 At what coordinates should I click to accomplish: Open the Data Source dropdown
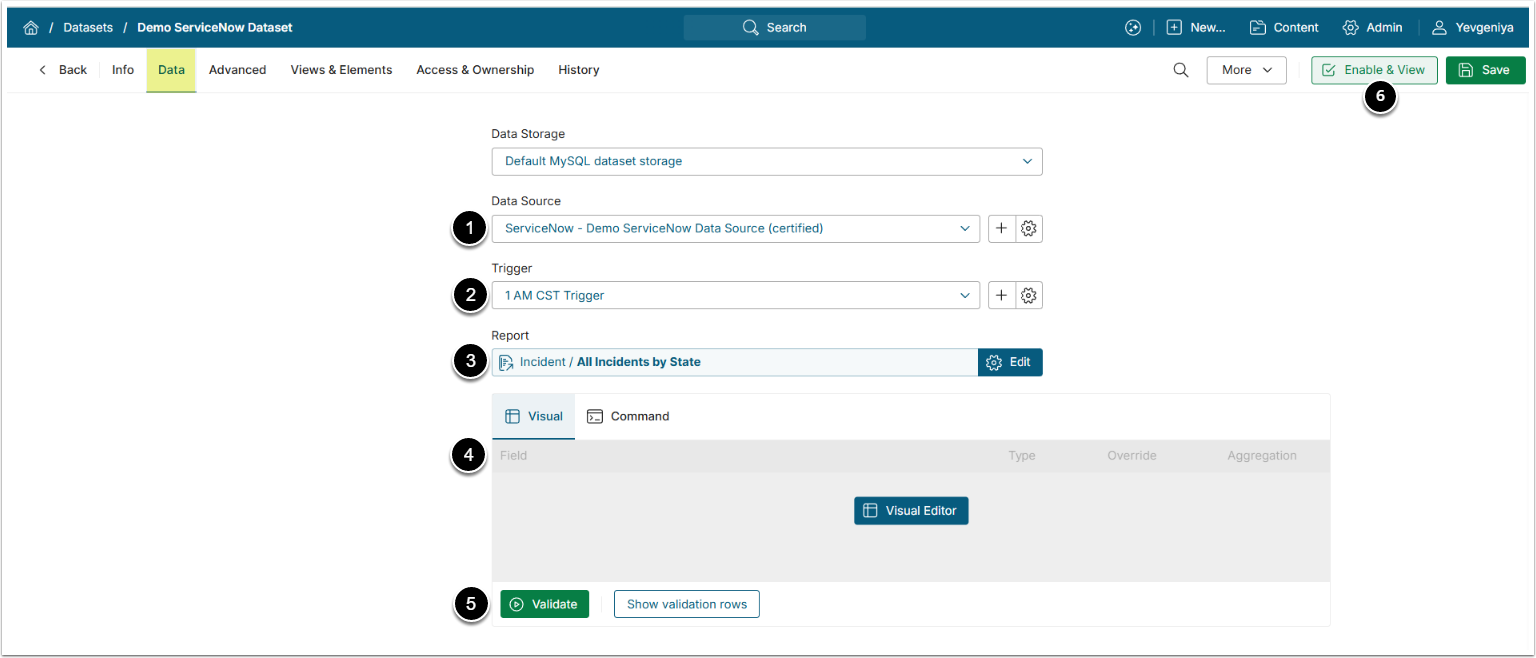coord(735,229)
